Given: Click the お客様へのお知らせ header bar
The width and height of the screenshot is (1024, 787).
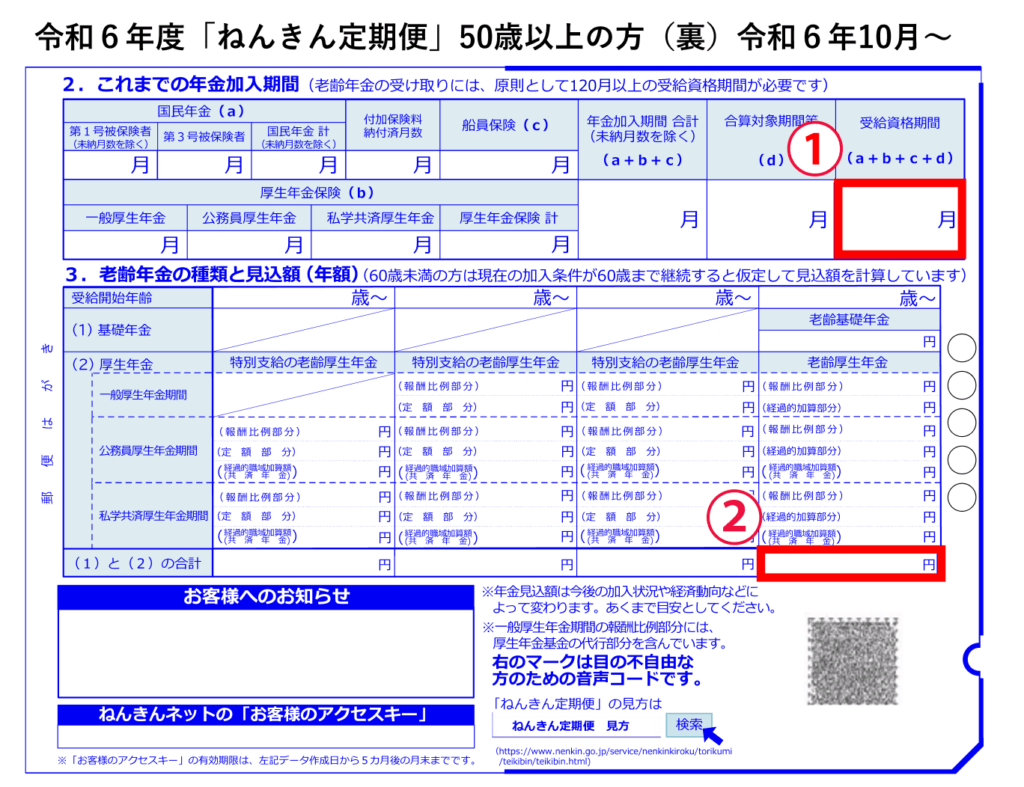Looking at the screenshot, I should click(x=266, y=597).
